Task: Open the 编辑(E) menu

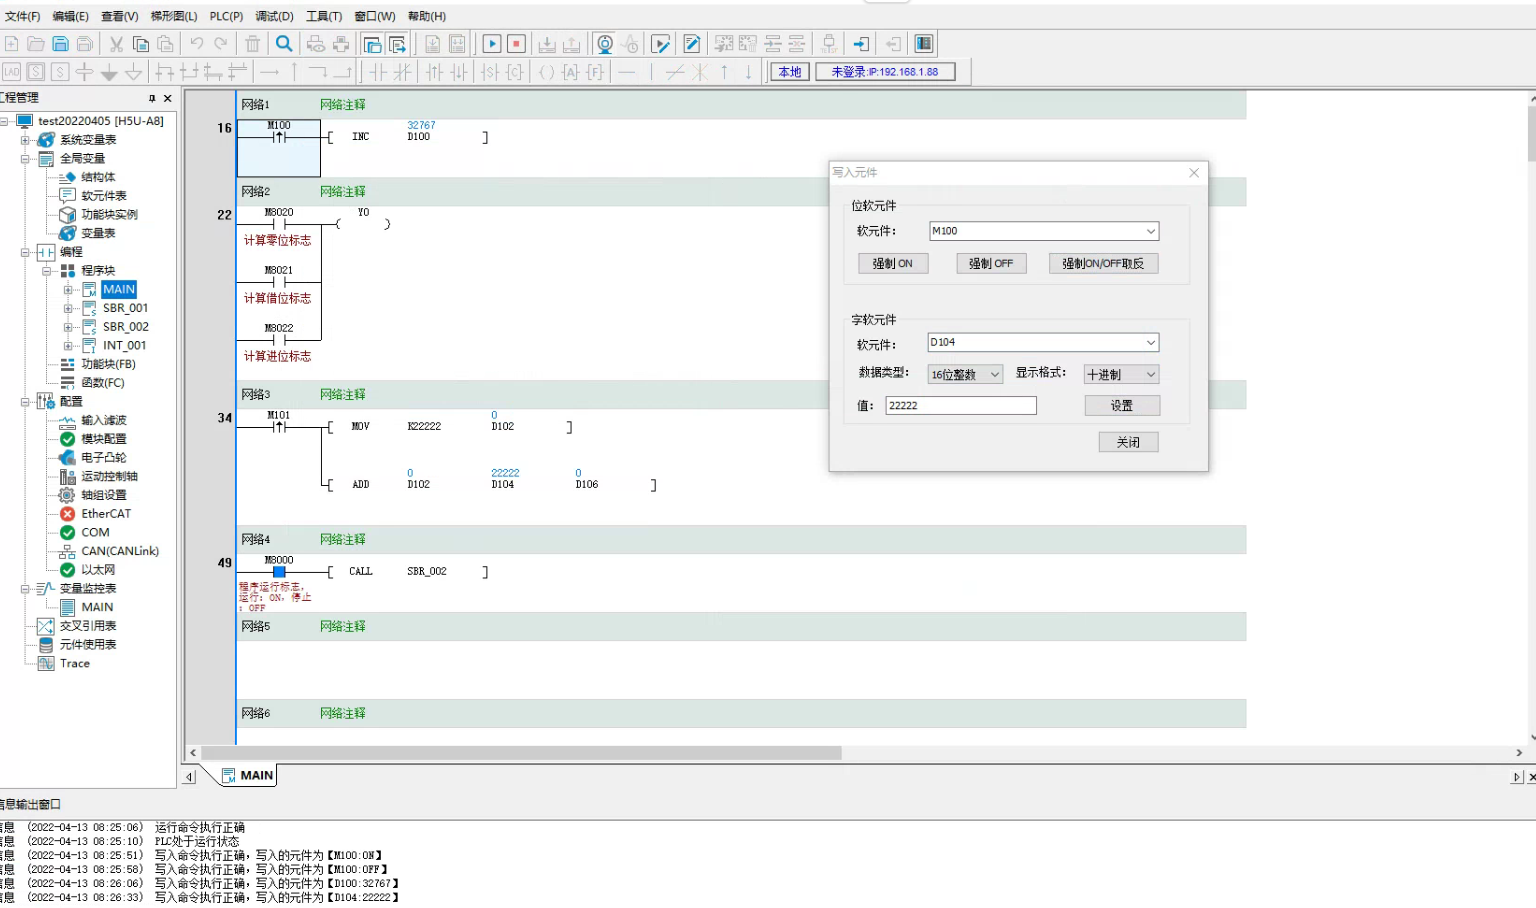Action: pyautogui.click(x=70, y=16)
